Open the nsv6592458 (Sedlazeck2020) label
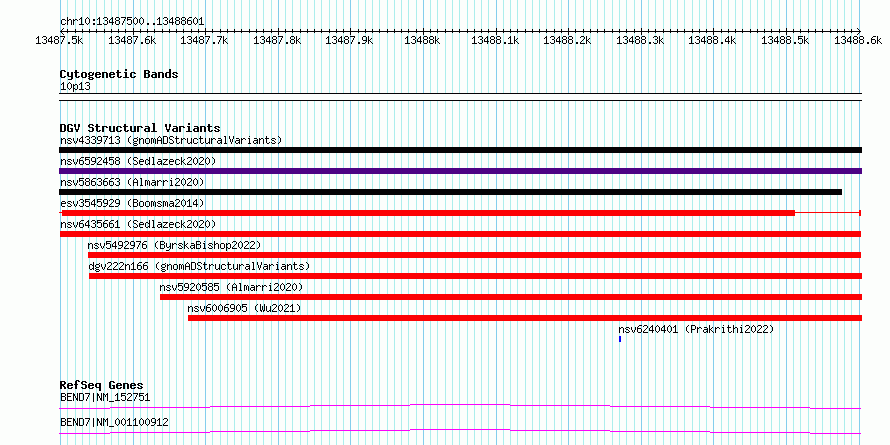This screenshot has height=445, width=890. pos(138,161)
